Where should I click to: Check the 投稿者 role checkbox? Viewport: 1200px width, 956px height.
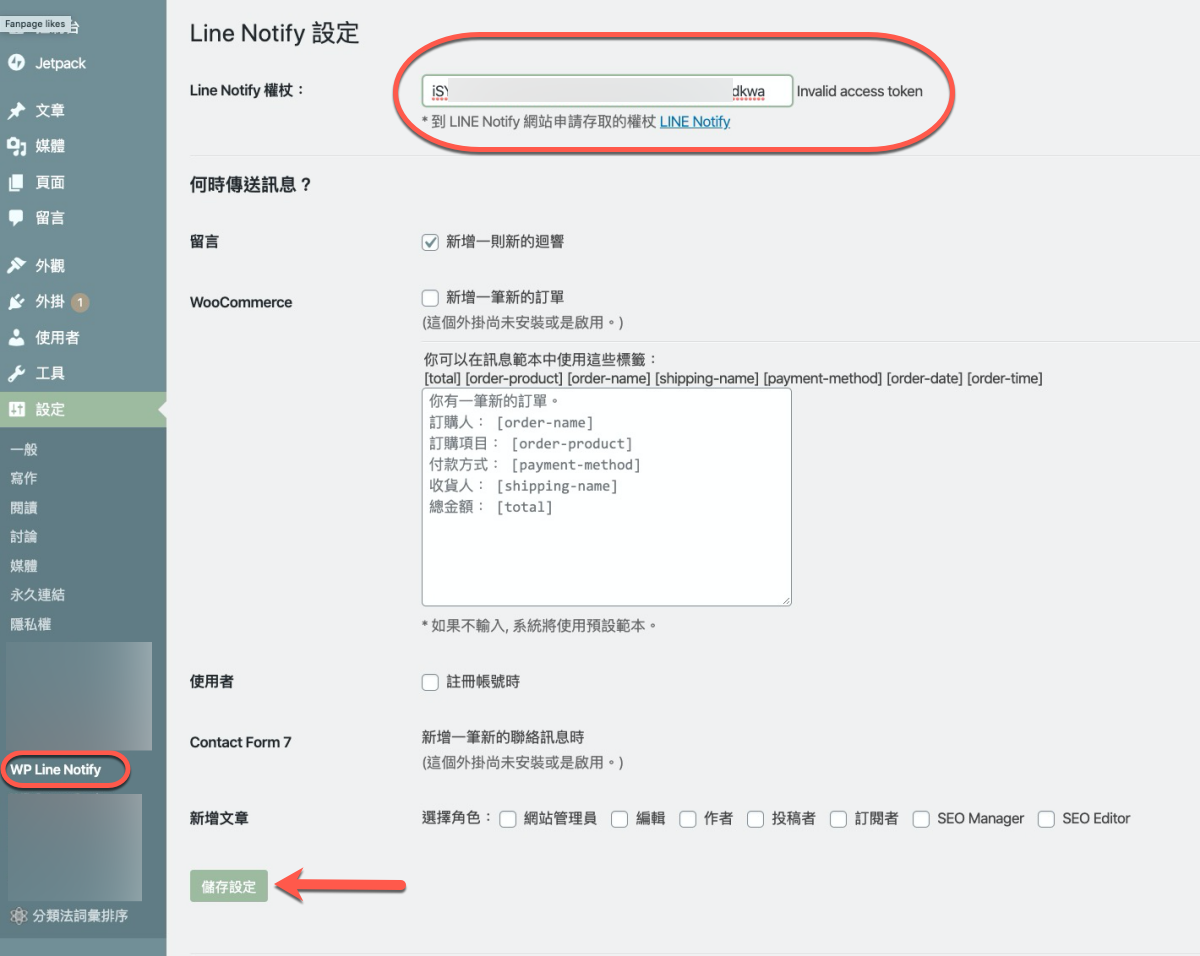coord(756,819)
